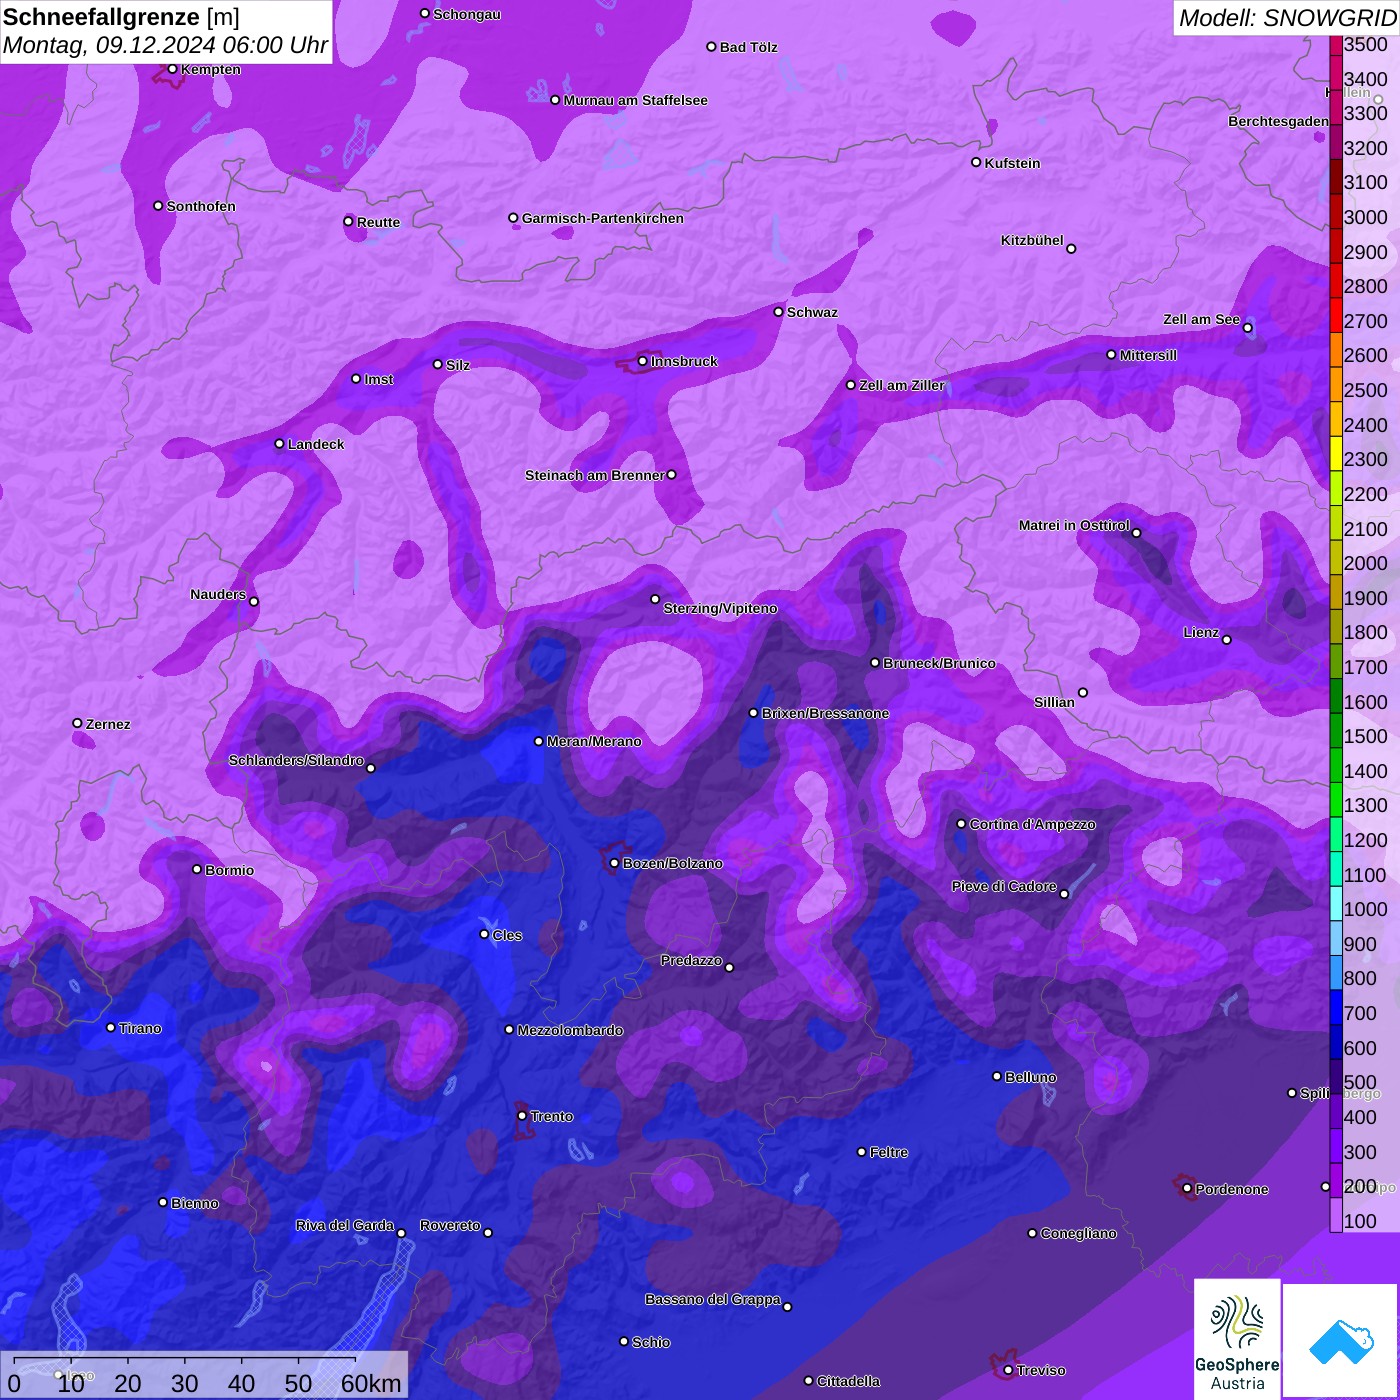
Task: Click the 60km scale bar label
Action: pos(371,1383)
